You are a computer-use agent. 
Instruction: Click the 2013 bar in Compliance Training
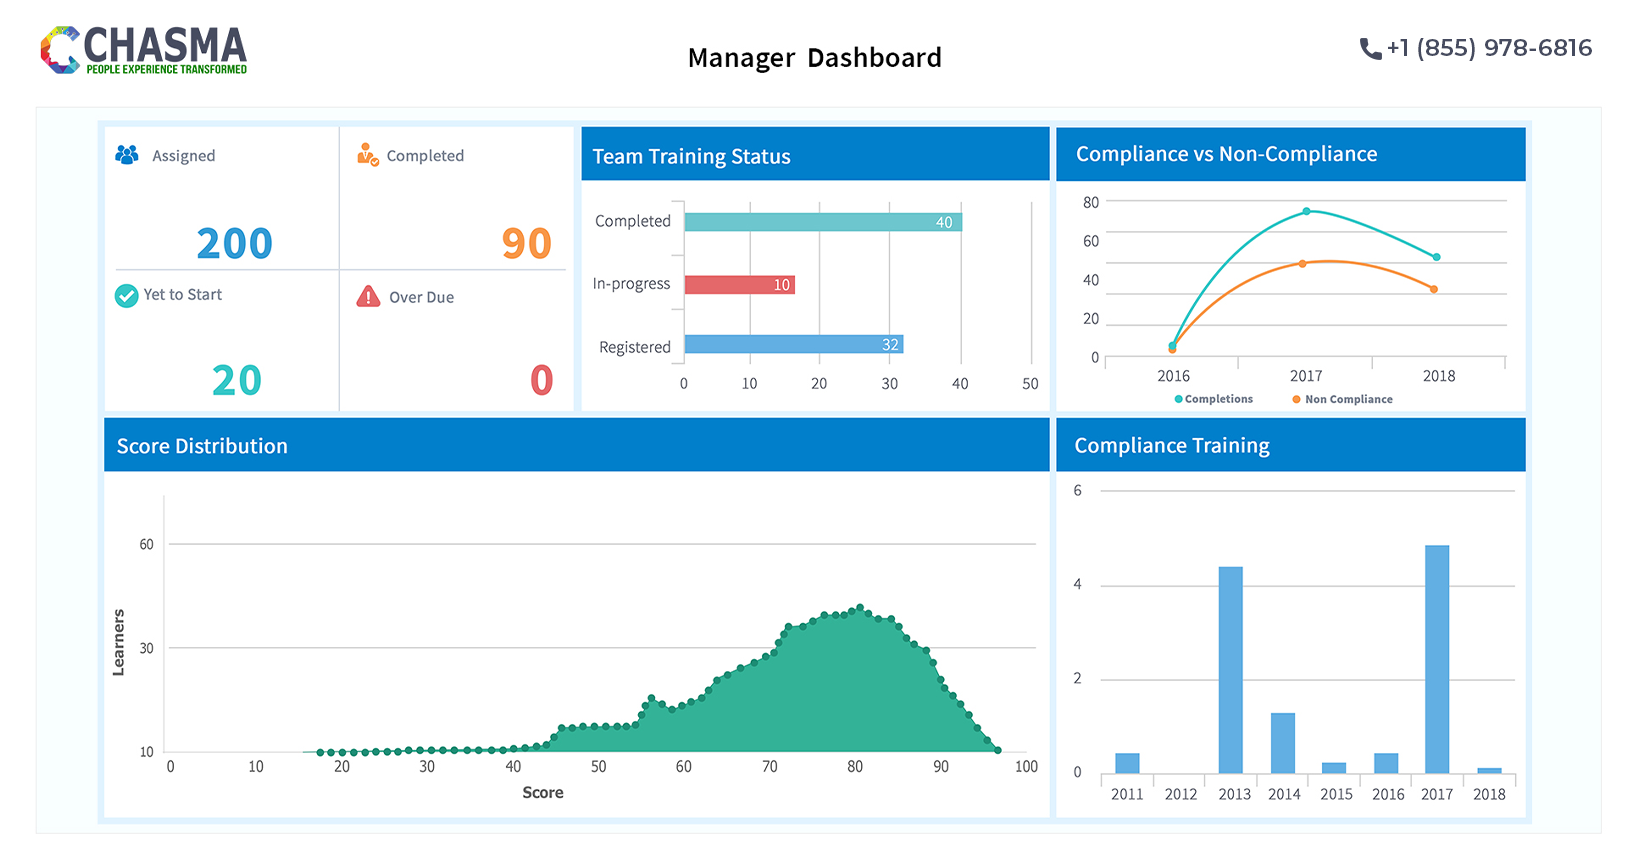click(1230, 669)
